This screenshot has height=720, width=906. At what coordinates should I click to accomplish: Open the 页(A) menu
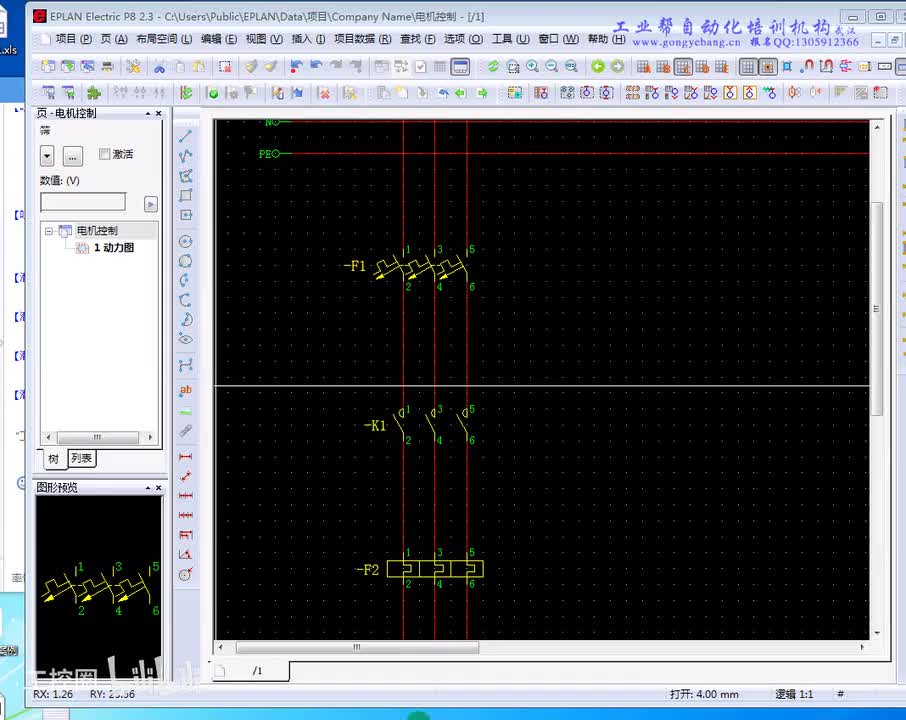point(114,39)
